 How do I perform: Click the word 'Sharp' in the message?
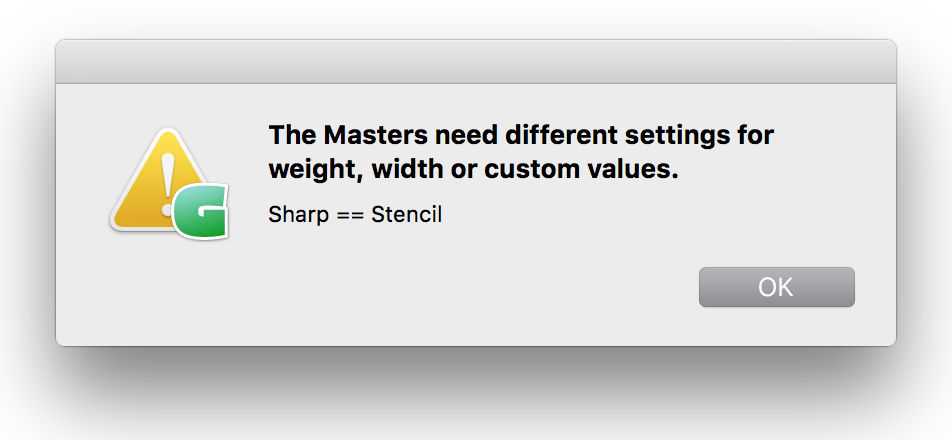(293, 214)
